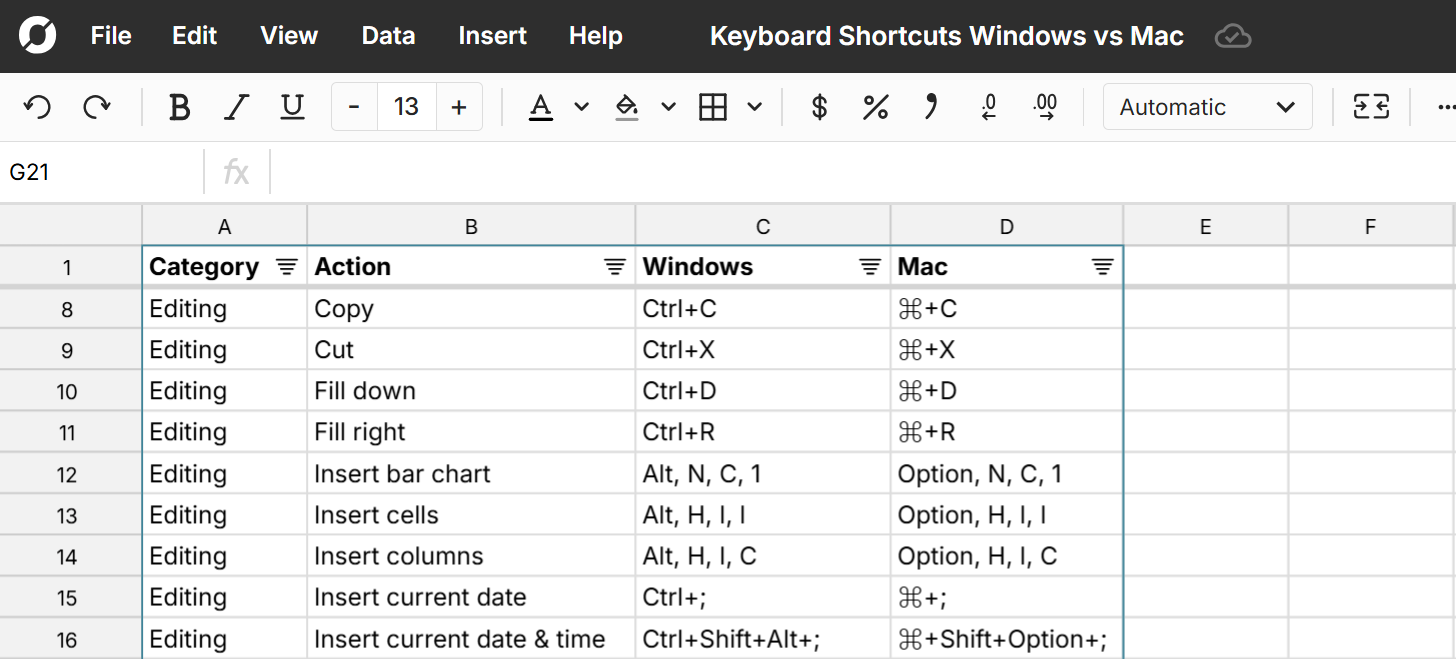Screen dimensions: 1456x659
Task: Open the filter icon on the Category column
Action: (286, 266)
